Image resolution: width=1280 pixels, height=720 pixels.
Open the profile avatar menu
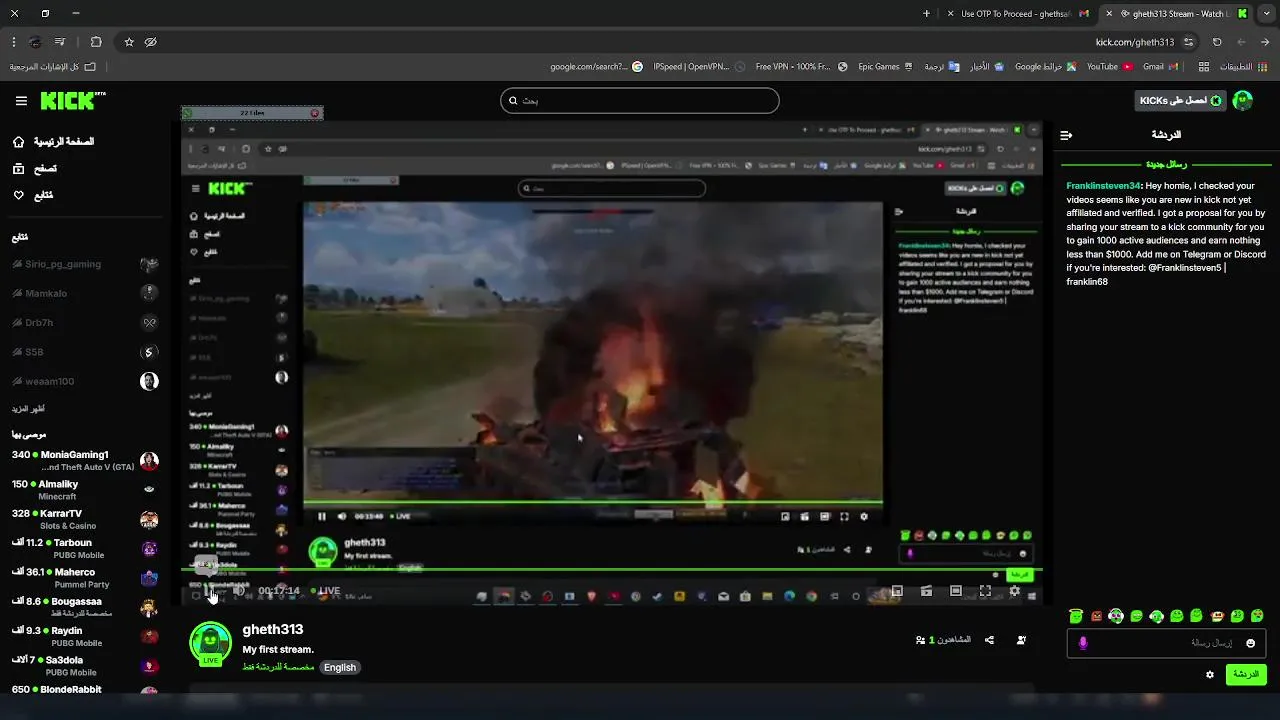pyautogui.click(x=1243, y=100)
